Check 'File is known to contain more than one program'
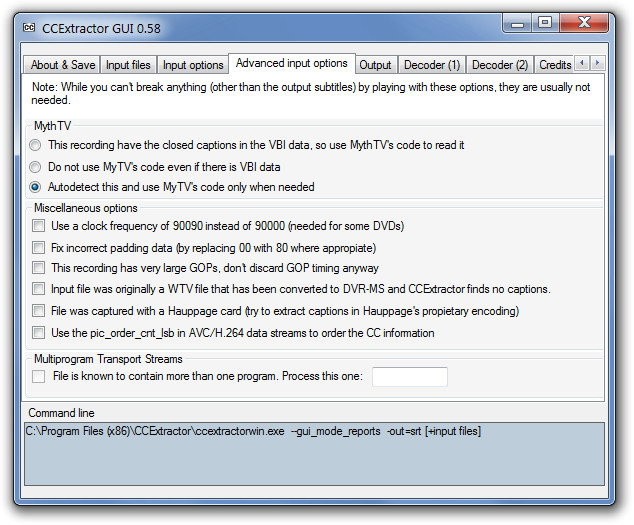 [x=38, y=376]
